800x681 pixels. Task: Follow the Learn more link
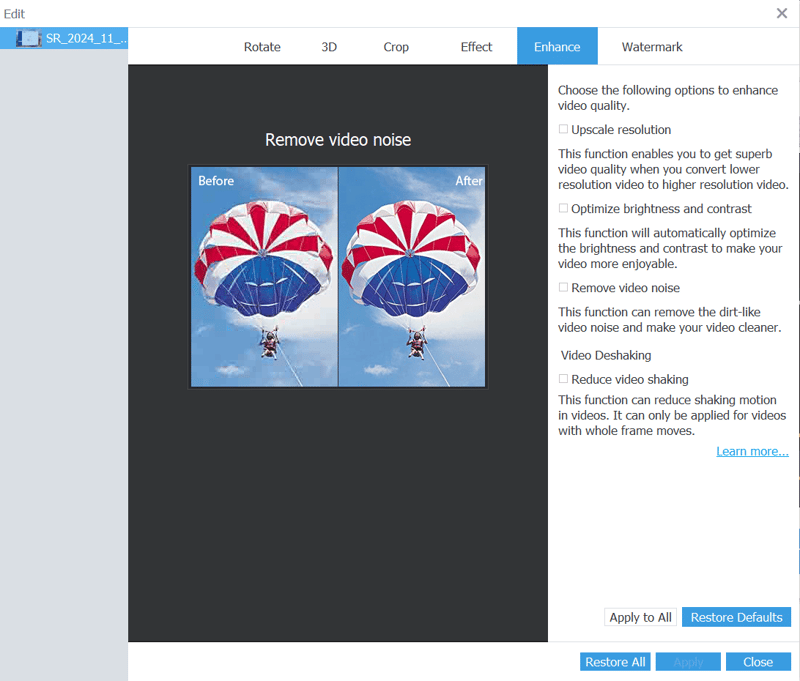(x=752, y=452)
